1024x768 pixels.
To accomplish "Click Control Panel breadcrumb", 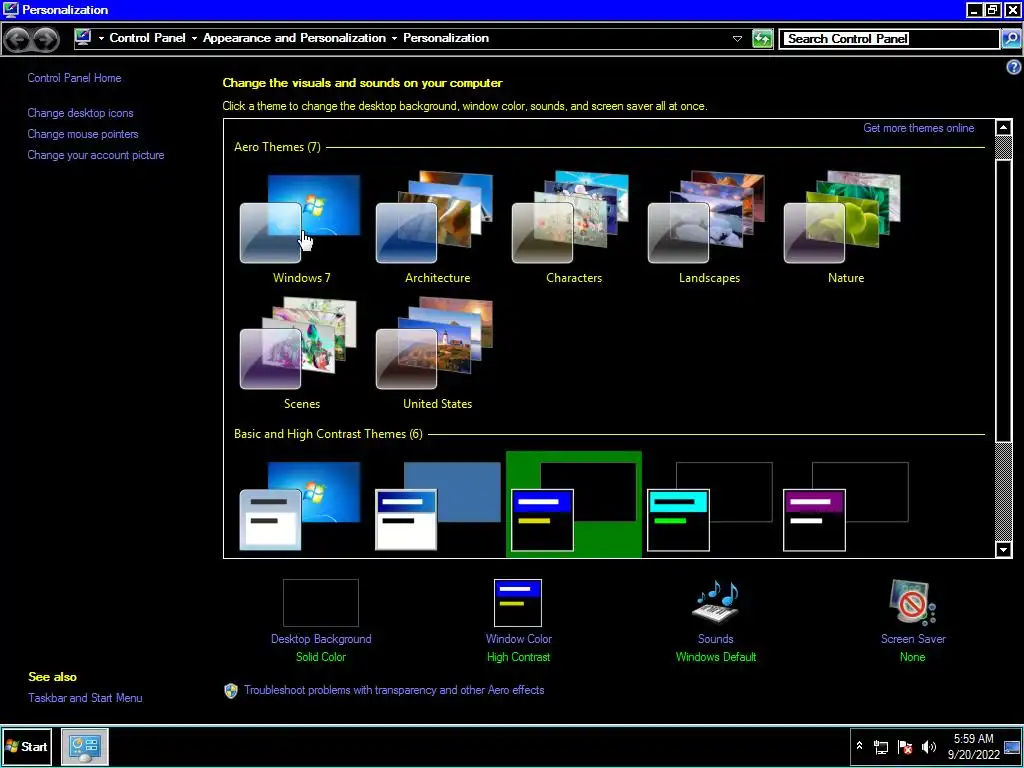I will [x=148, y=38].
